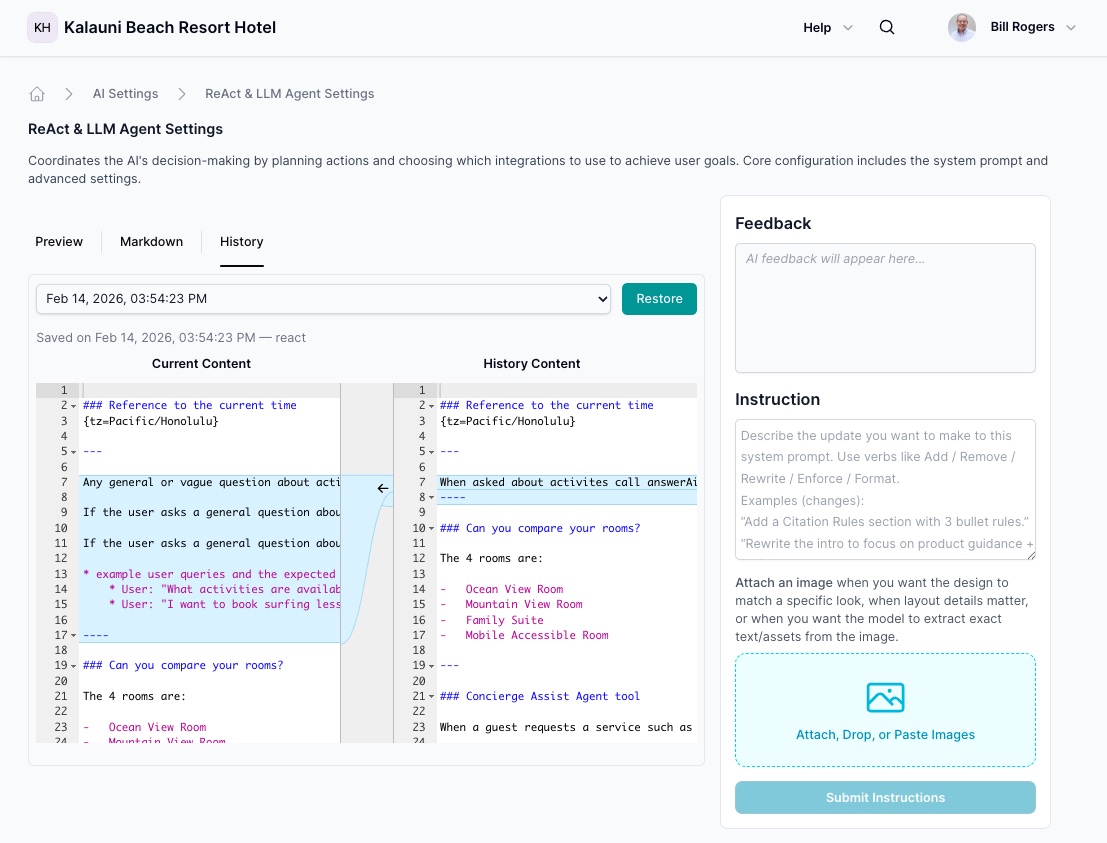1107x843 pixels.
Task: Click Bill Rogers profile avatar picture
Action: coord(961,27)
